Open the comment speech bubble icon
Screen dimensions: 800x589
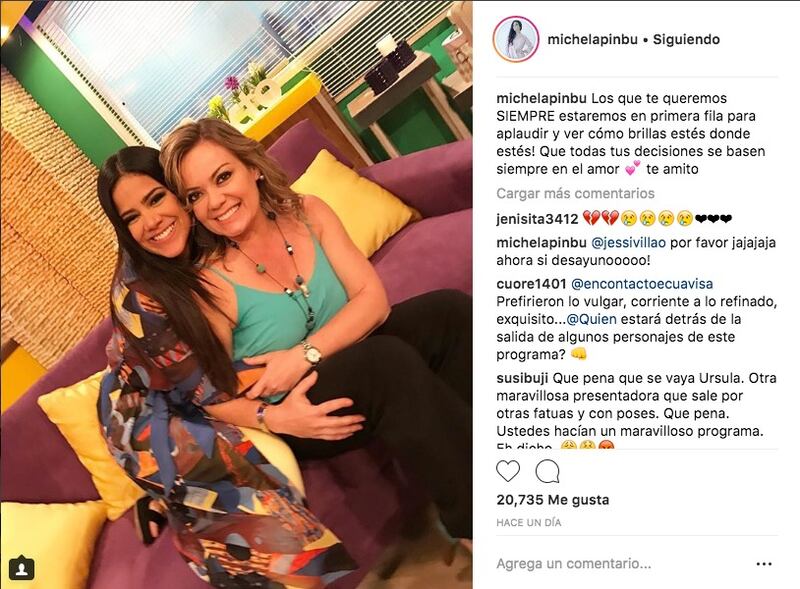tap(547, 472)
